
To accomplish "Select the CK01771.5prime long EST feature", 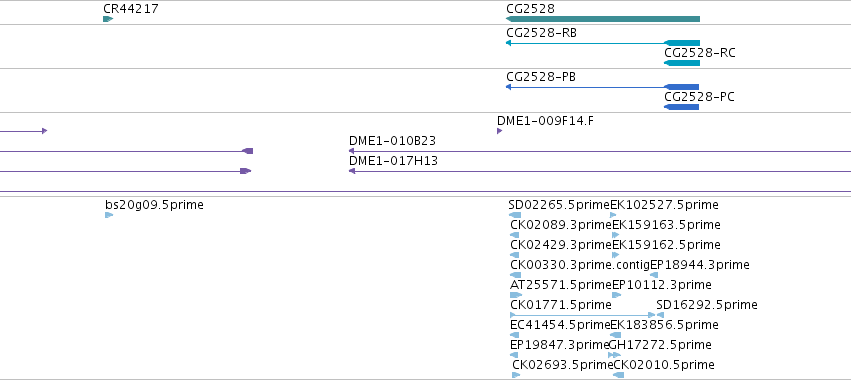I will [x=582, y=315].
